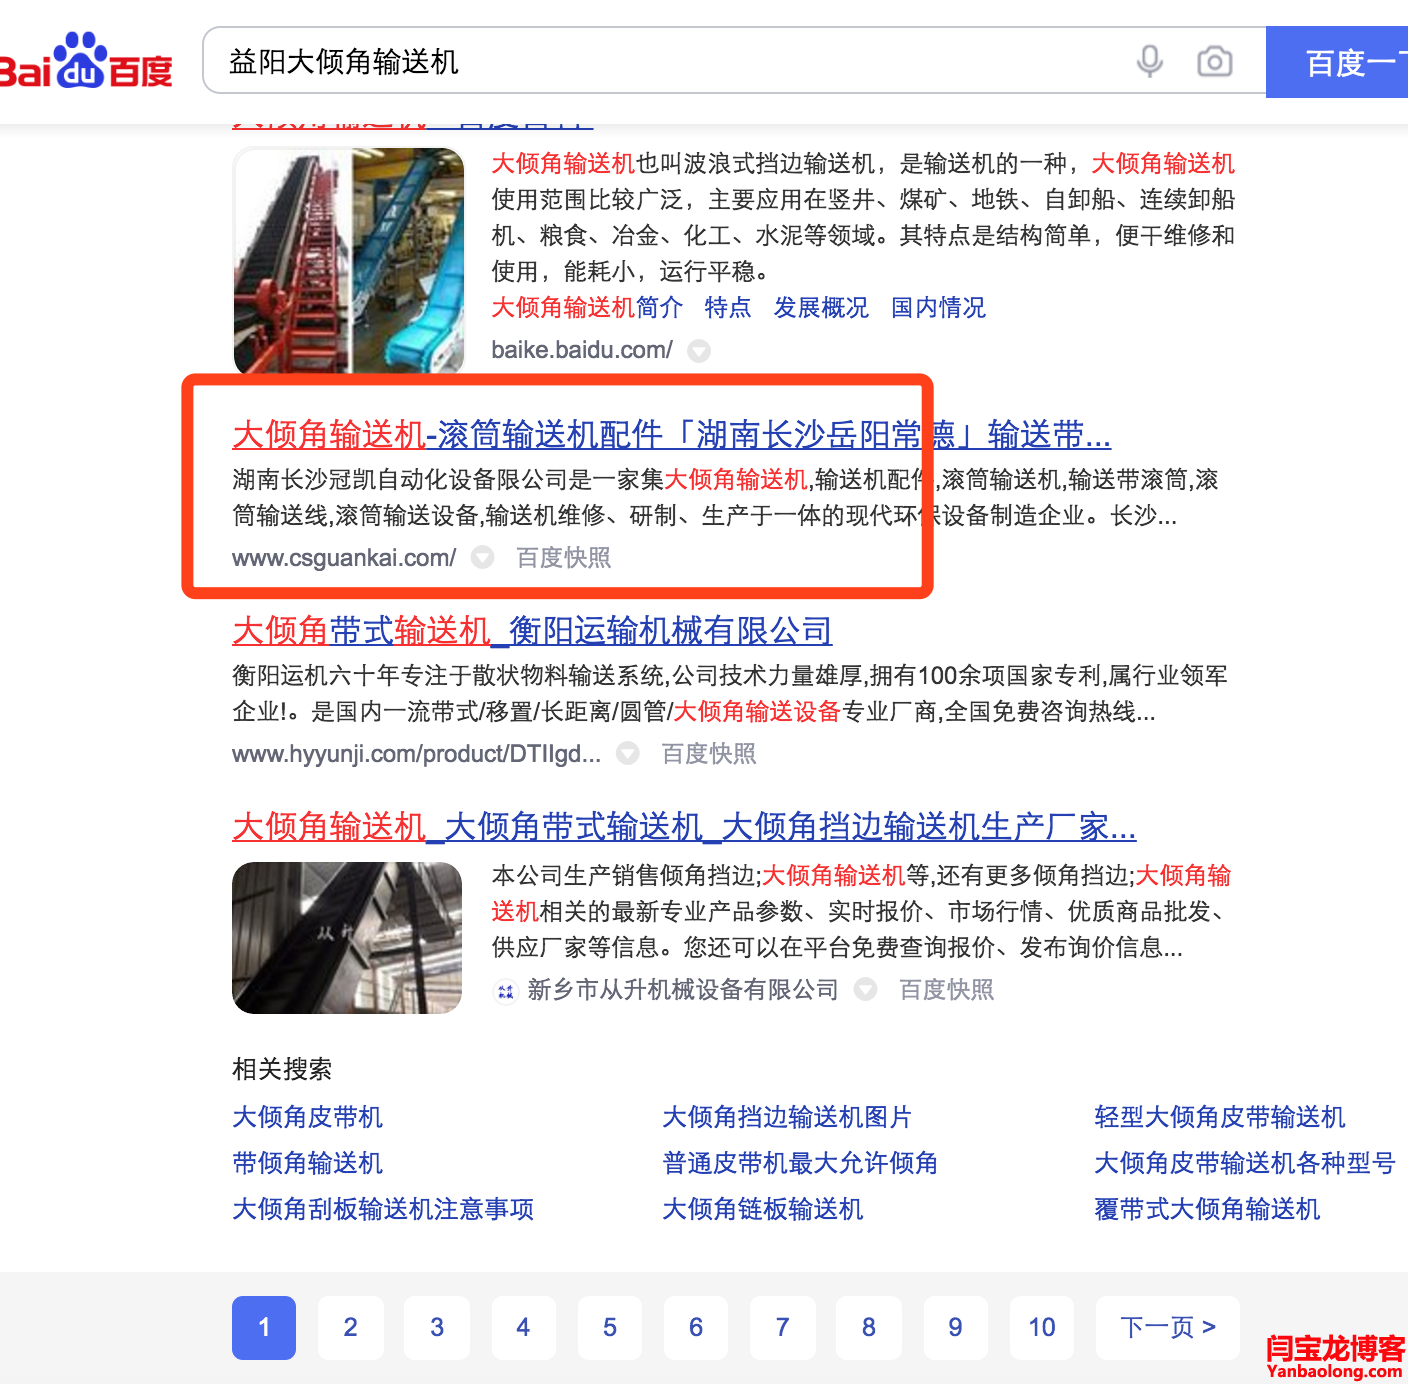Click the dark conveyor belt thumbnail image
This screenshot has width=1408, height=1384.
coord(347,938)
